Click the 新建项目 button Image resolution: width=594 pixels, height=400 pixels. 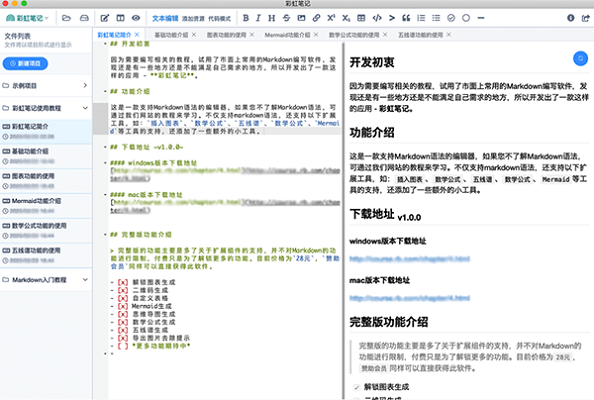pos(25,63)
